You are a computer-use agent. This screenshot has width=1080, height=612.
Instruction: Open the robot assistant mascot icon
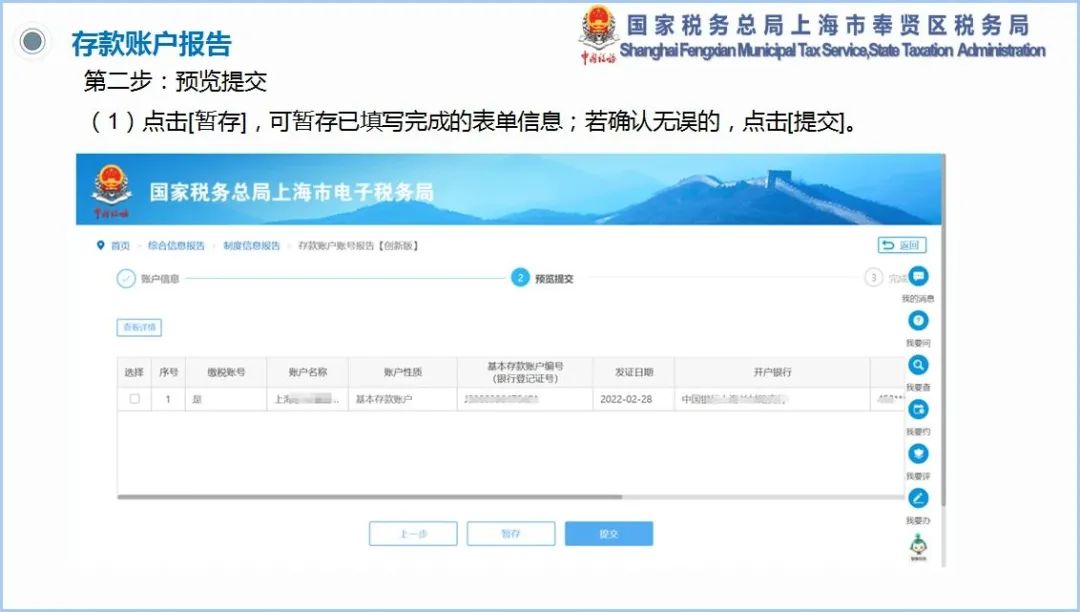click(x=918, y=546)
